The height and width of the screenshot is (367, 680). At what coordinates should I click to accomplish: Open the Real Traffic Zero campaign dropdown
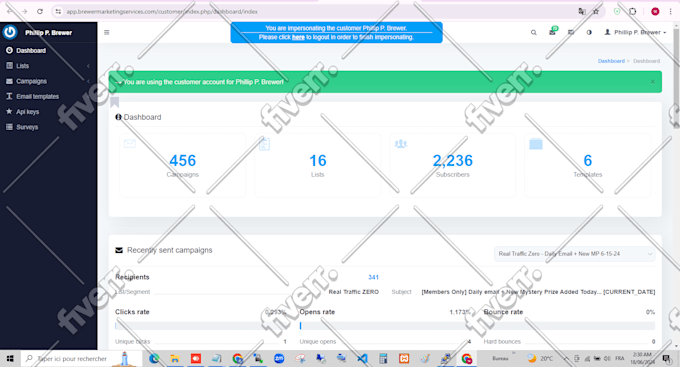(575, 254)
